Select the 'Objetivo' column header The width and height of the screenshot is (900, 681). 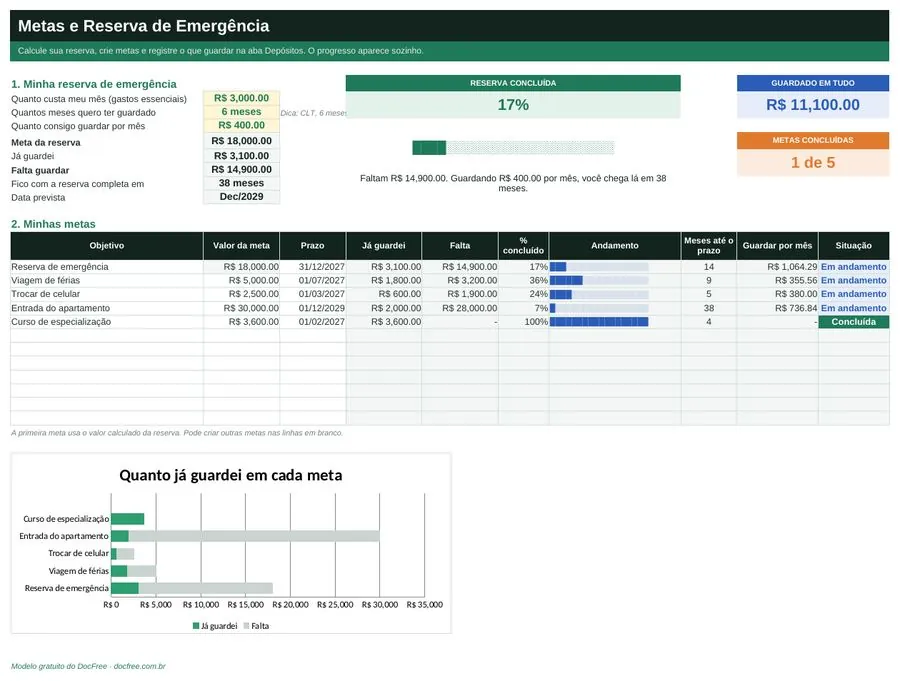pyautogui.click(x=107, y=246)
